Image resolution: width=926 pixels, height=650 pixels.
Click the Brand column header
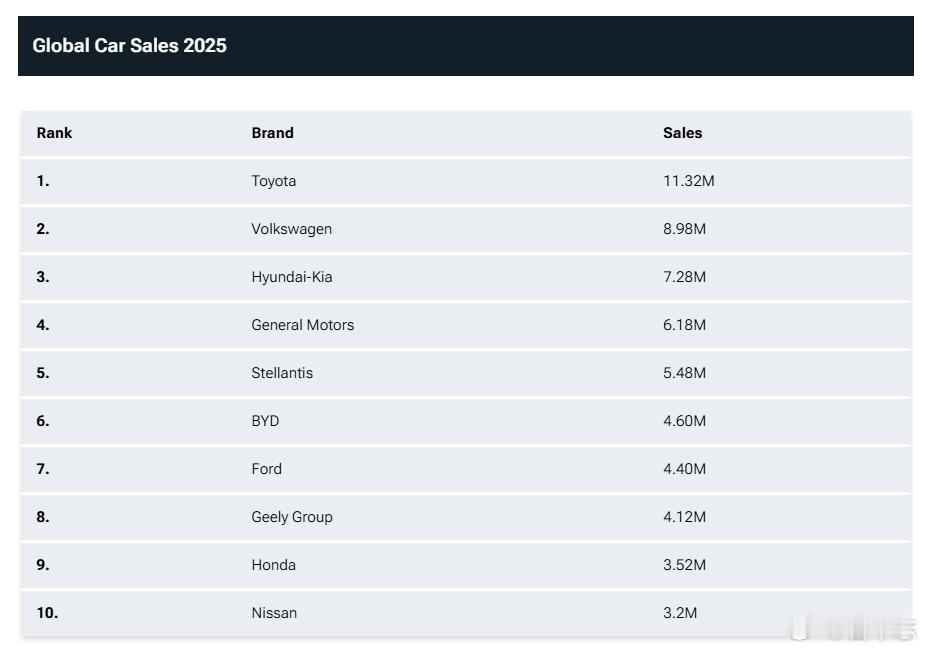272,133
